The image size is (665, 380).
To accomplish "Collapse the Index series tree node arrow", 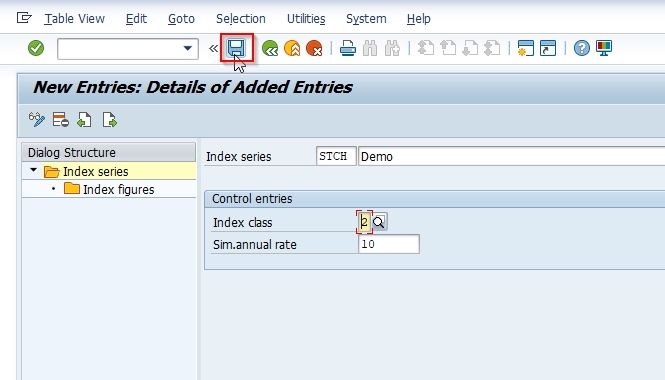I will [x=34, y=170].
